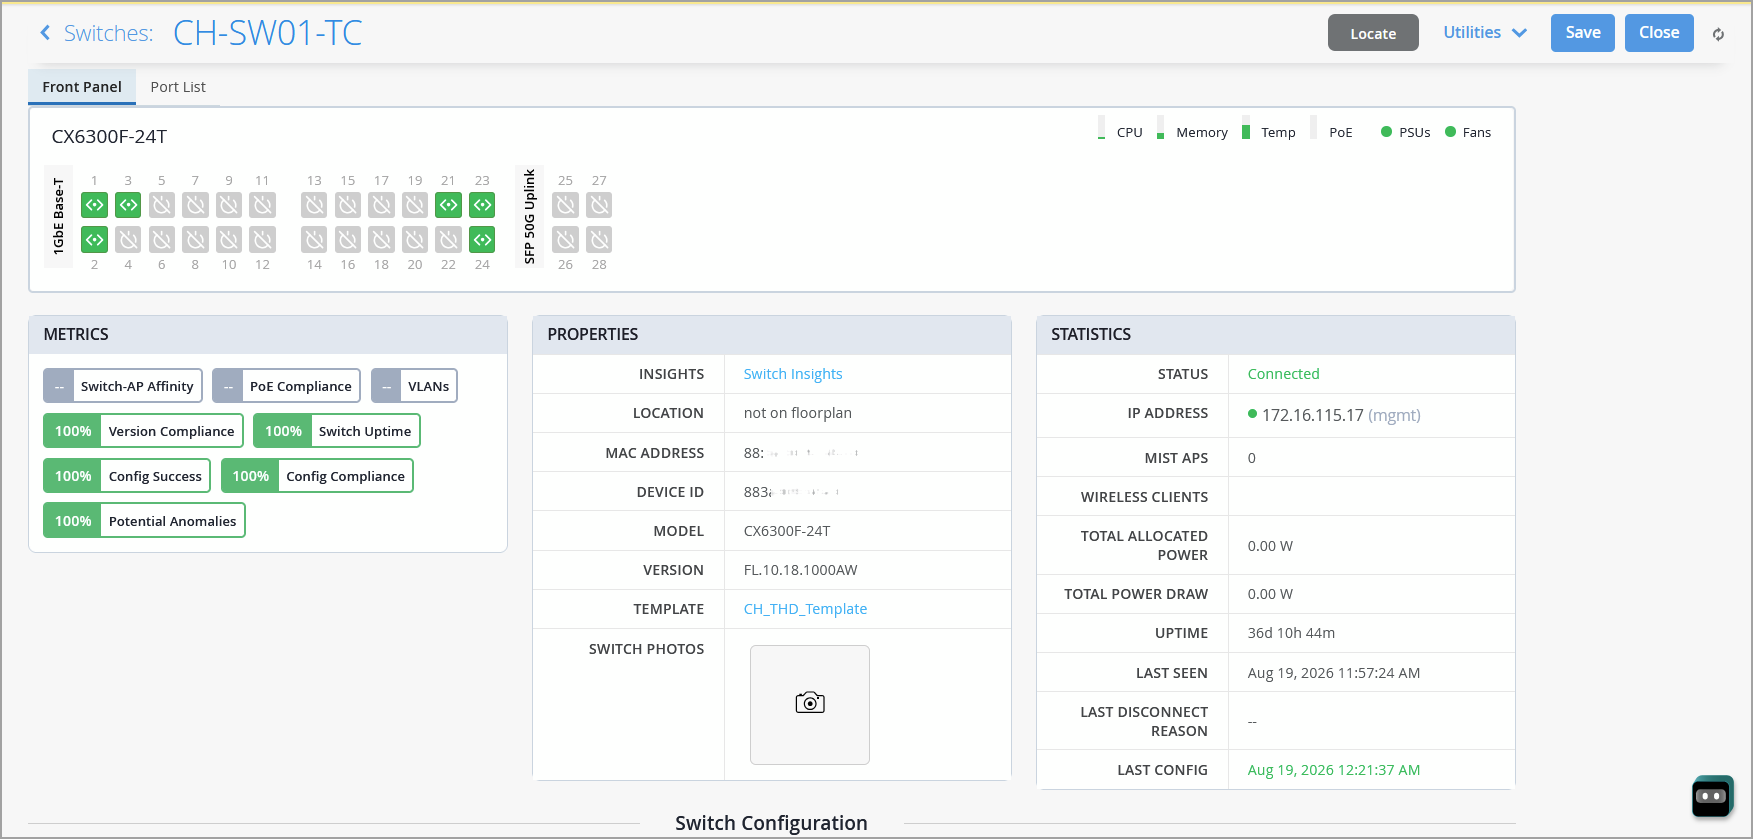Click the Fans status indicator

click(1468, 132)
